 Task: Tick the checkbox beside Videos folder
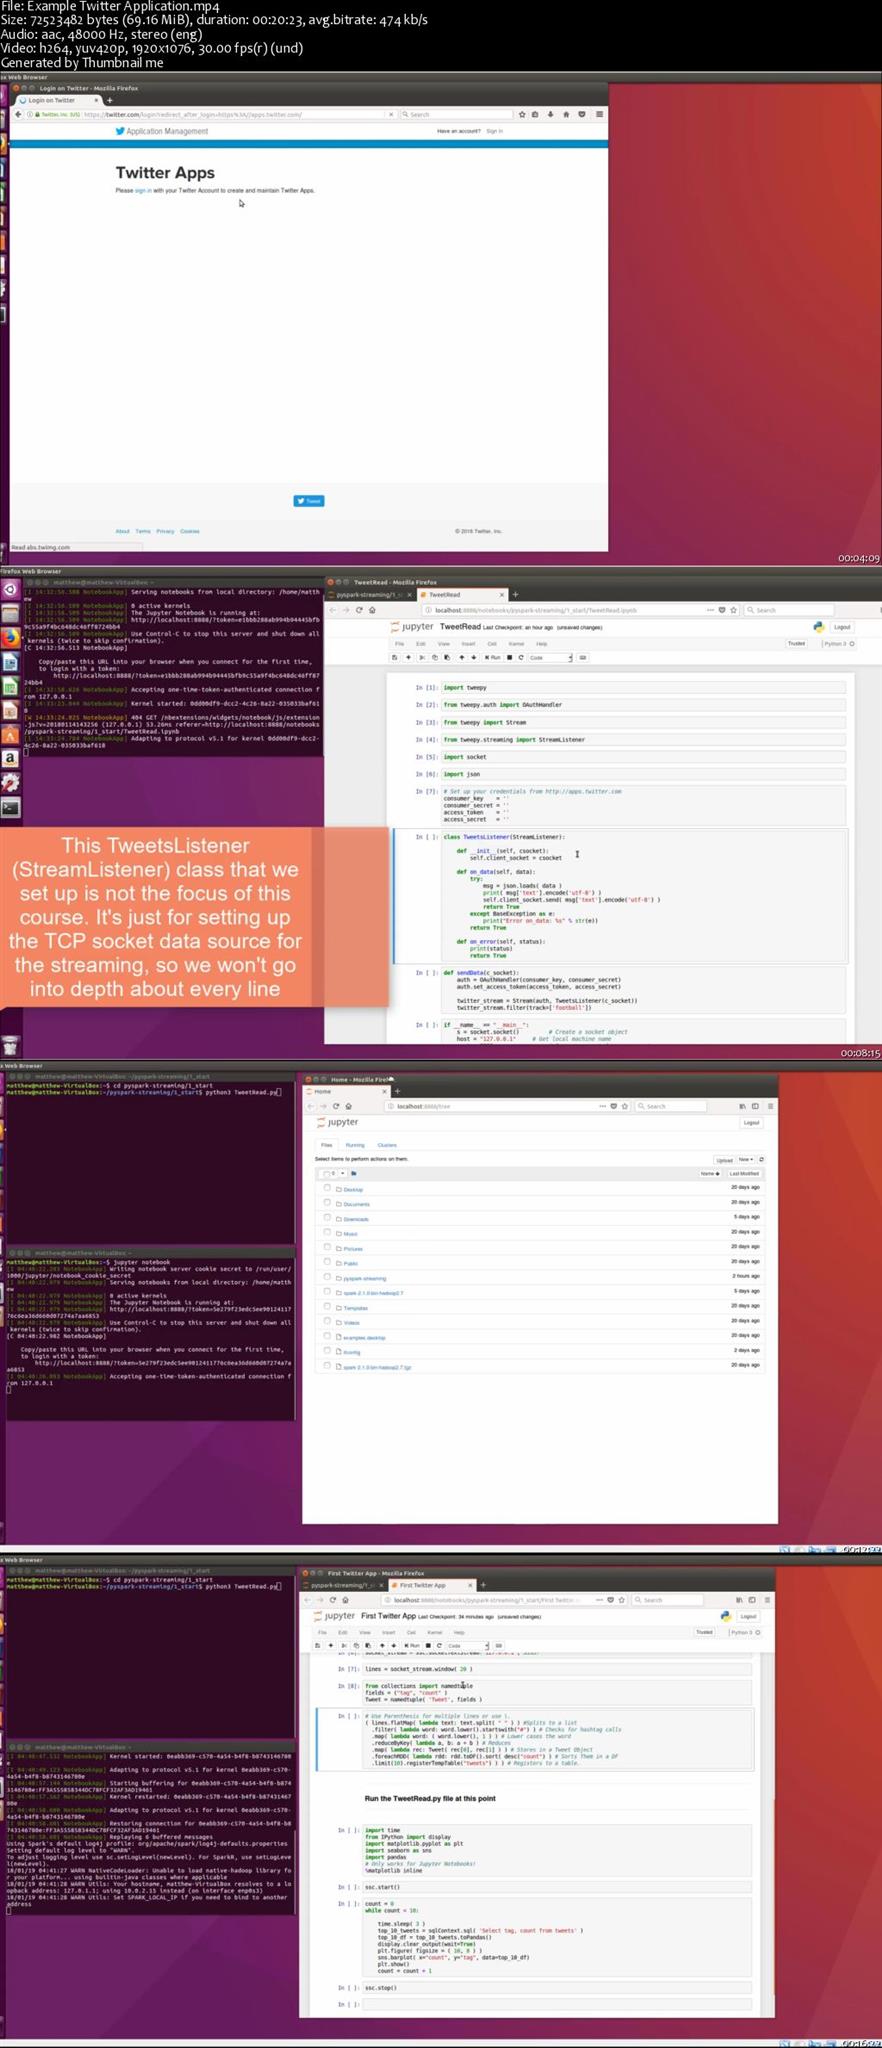[x=327, y=1321]
